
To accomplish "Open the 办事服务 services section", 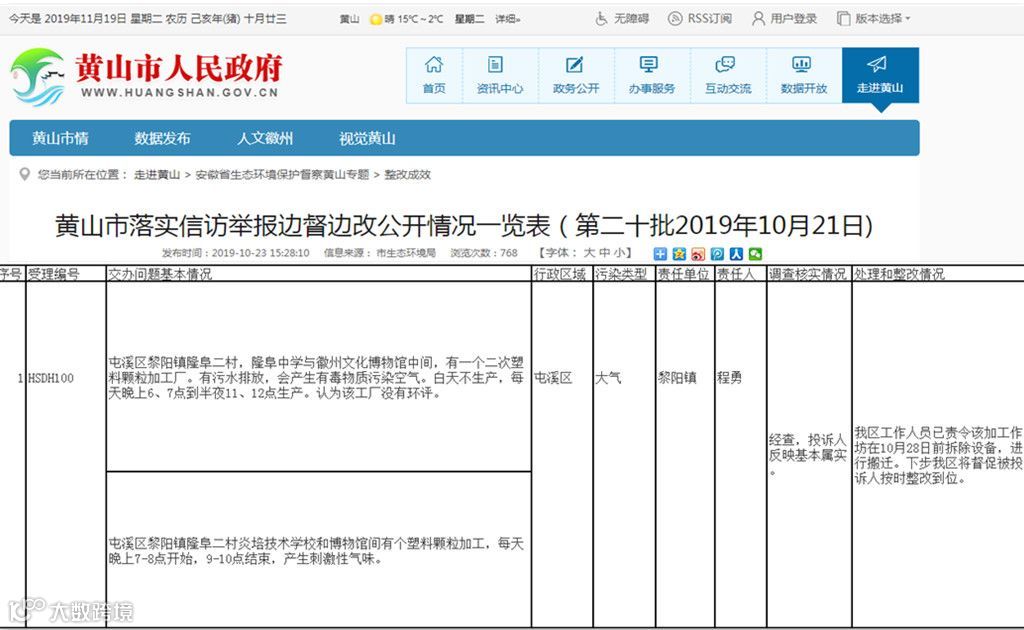I will (652, 75).
